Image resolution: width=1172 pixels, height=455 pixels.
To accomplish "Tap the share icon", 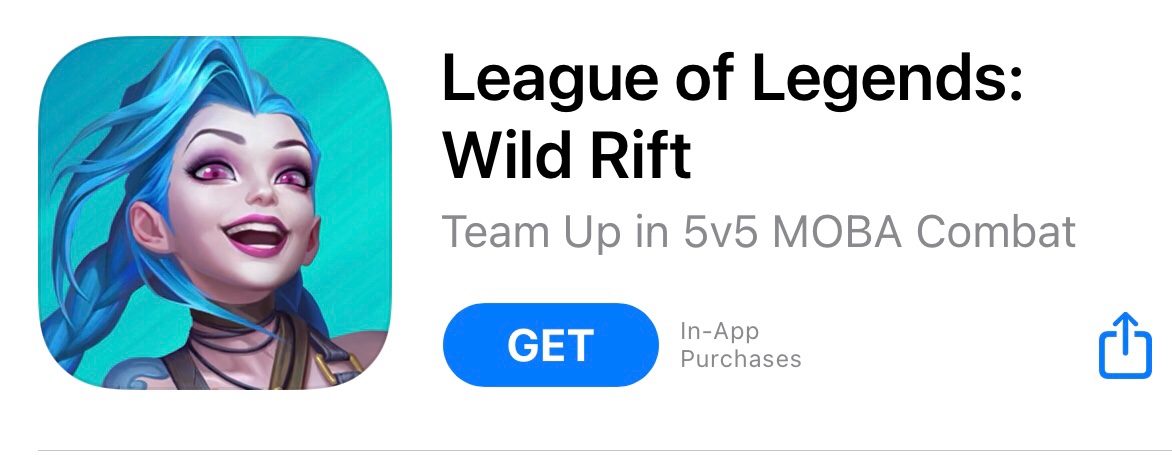I will click(1124, 345).
